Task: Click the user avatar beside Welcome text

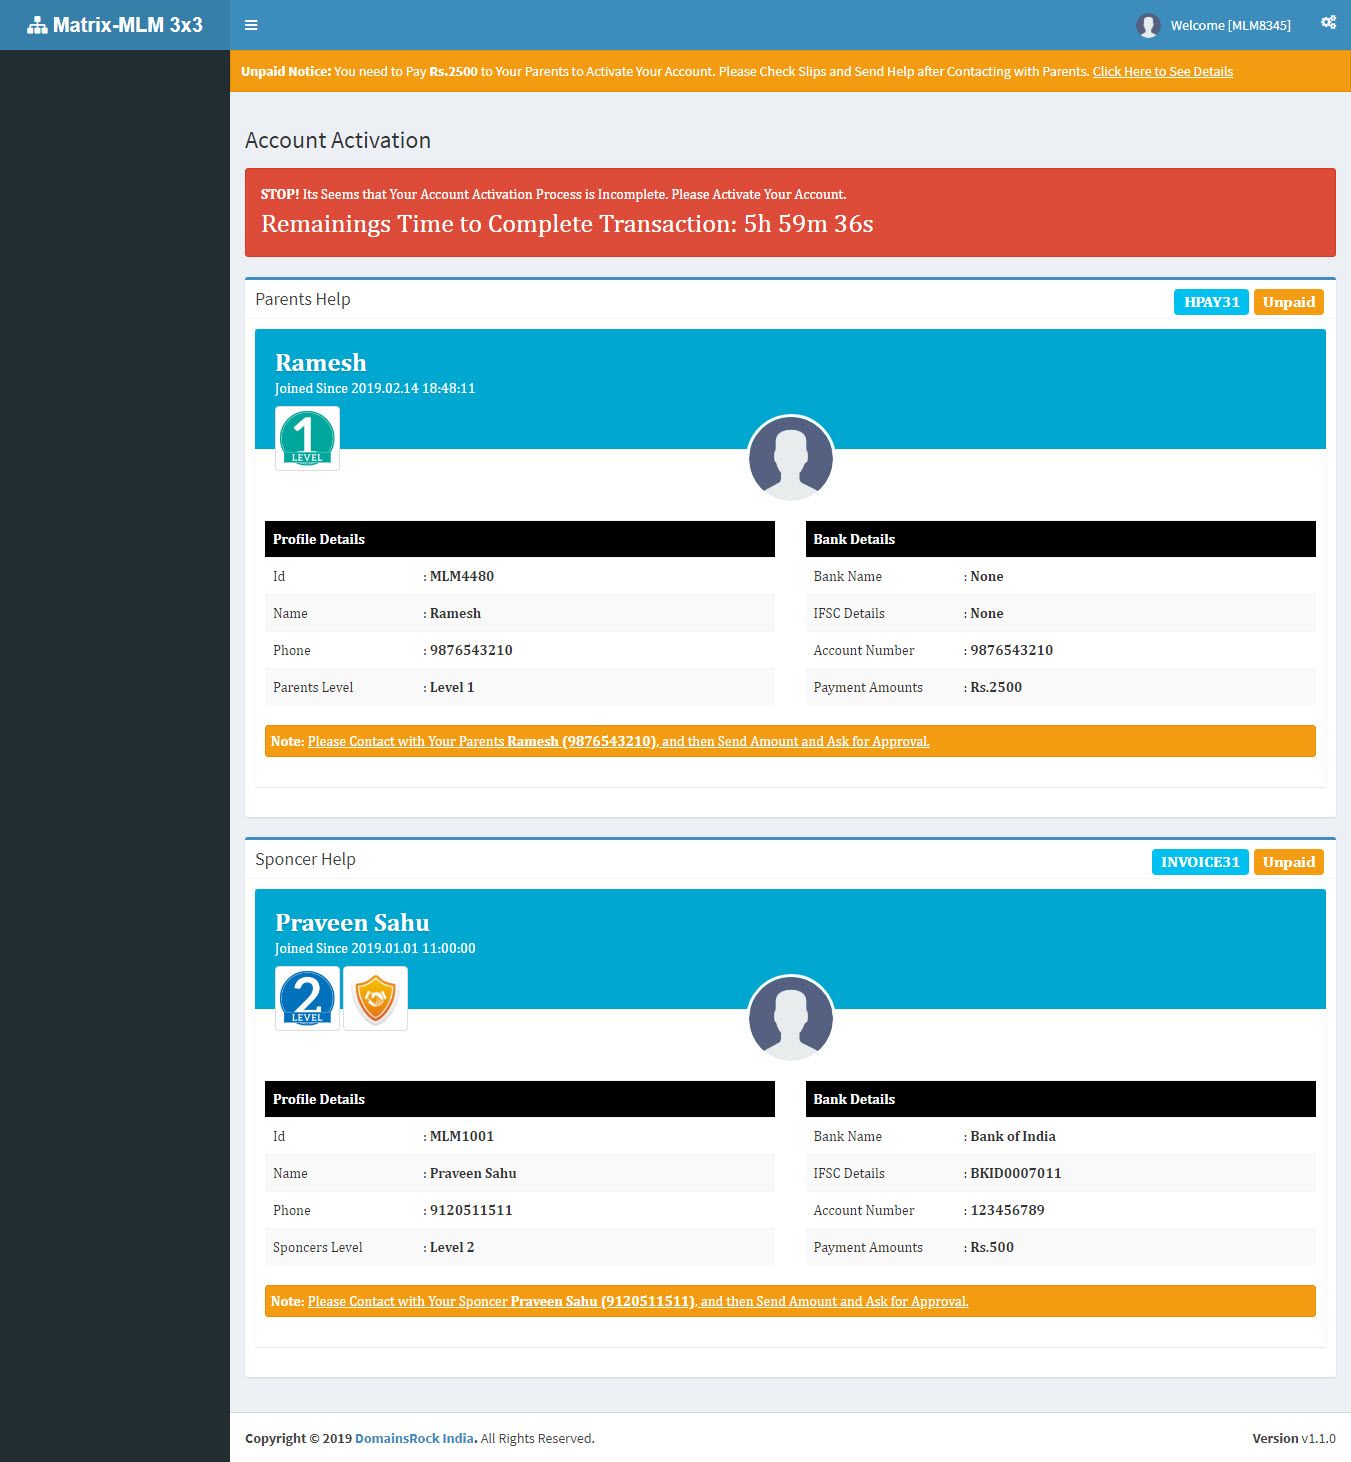Action: tap(1148, 26)
